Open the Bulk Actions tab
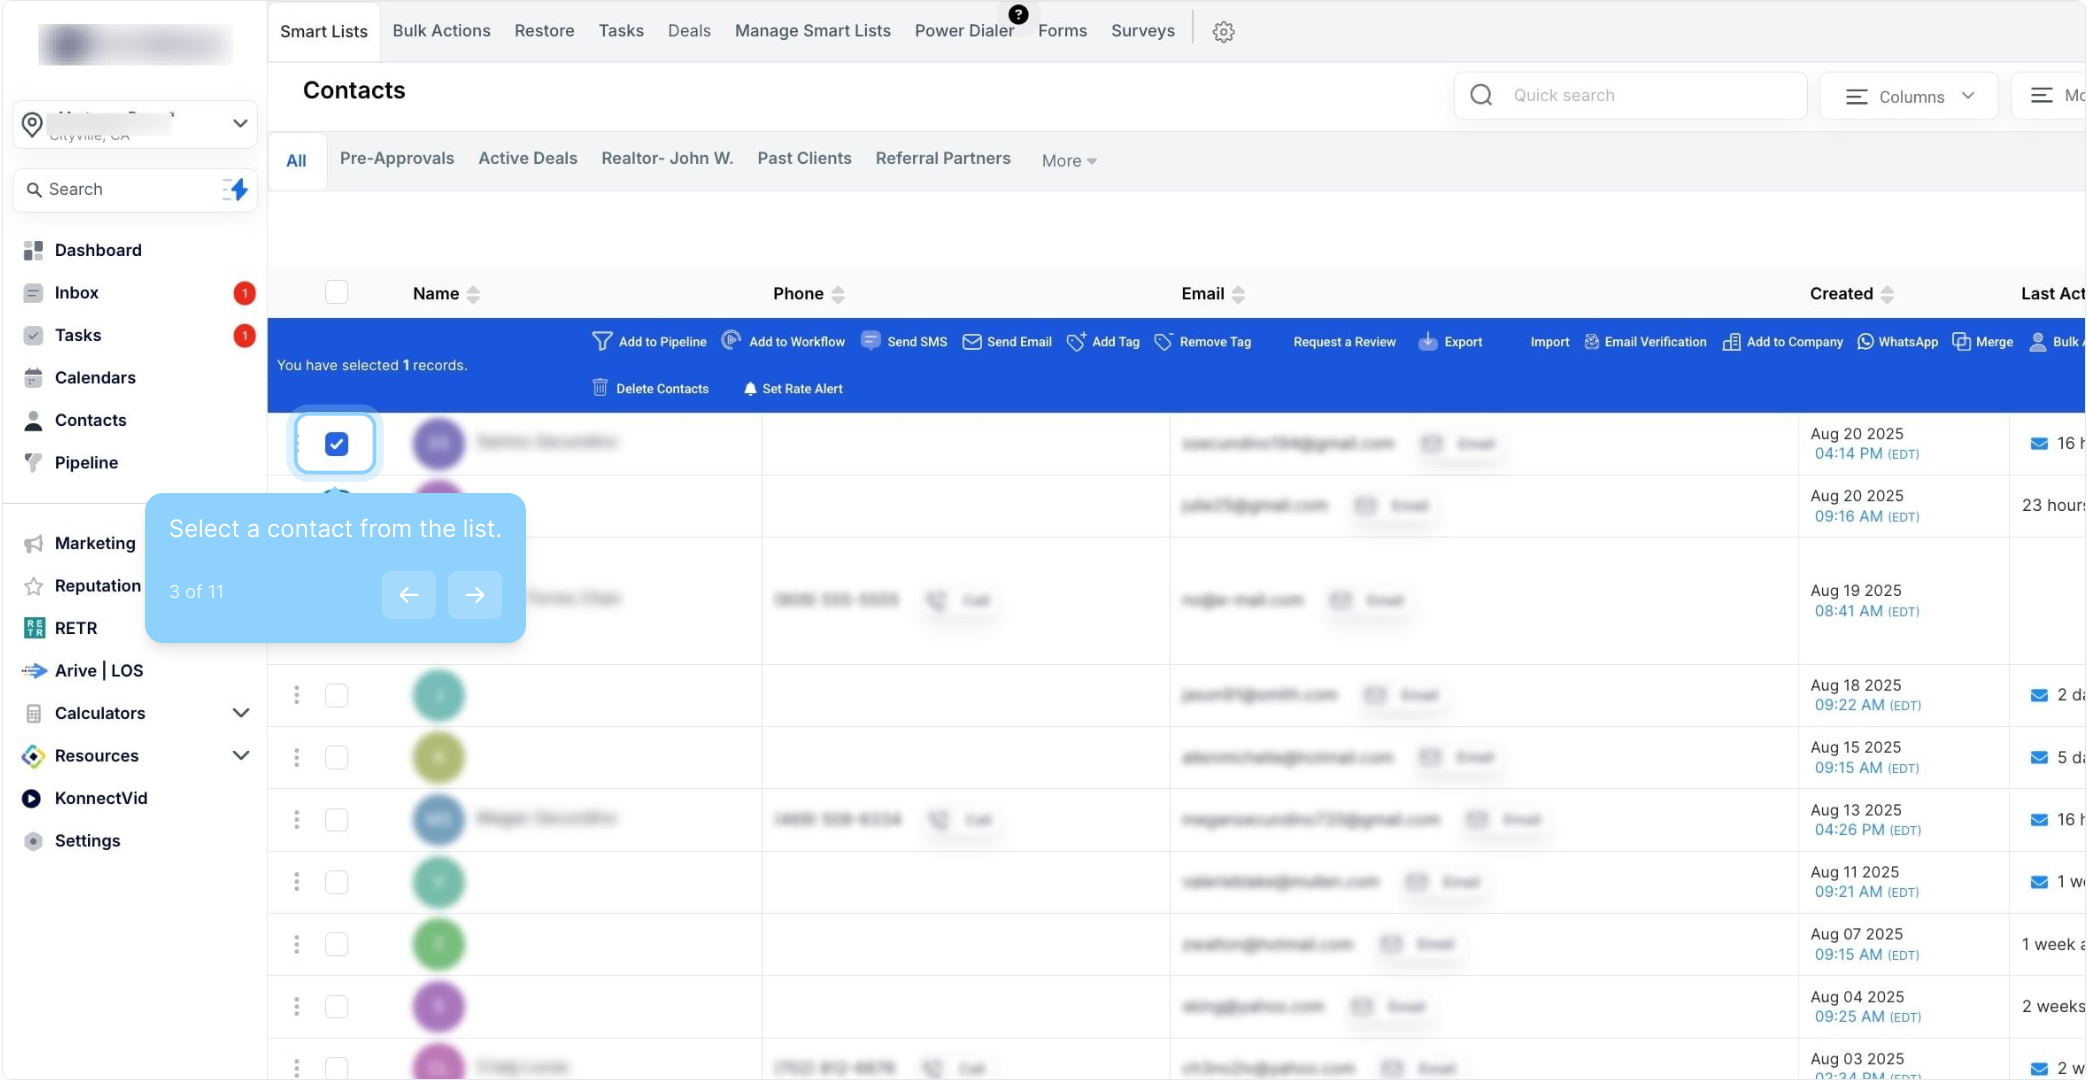The image size is (2088, 1080). pyautogui.click(x=441, y=31)
